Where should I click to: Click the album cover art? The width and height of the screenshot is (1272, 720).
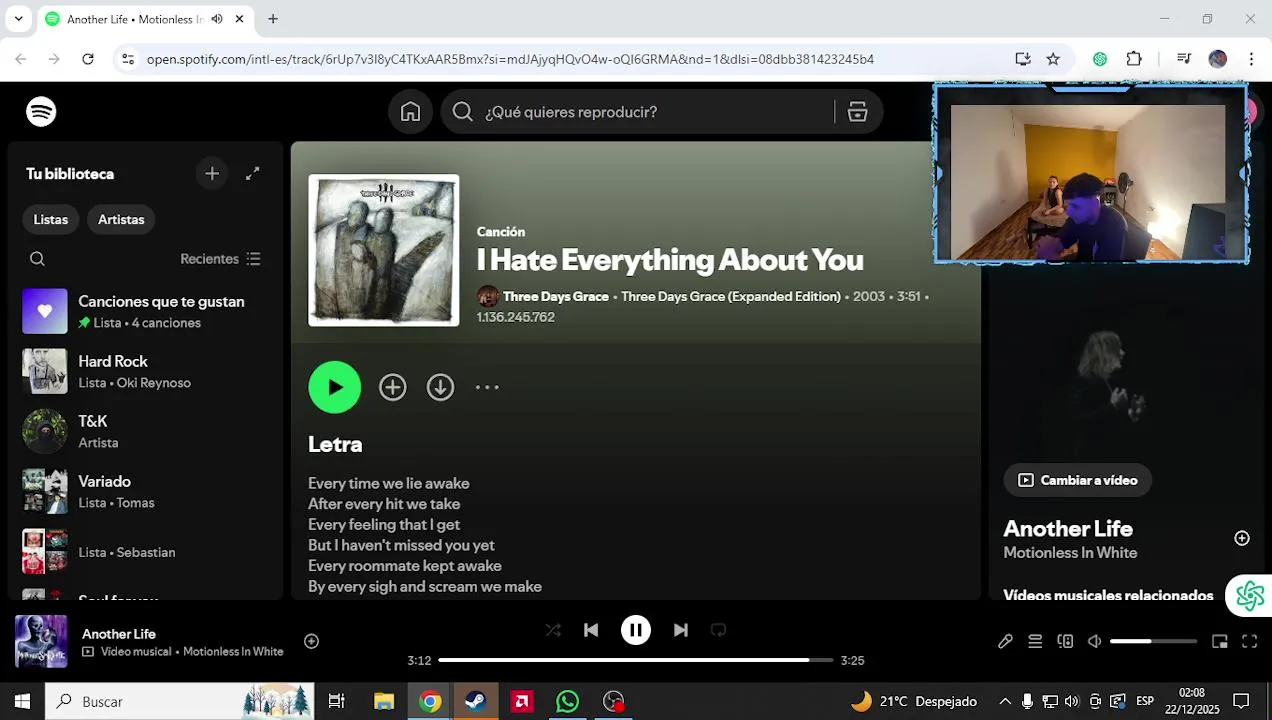[x=384, y=250]
